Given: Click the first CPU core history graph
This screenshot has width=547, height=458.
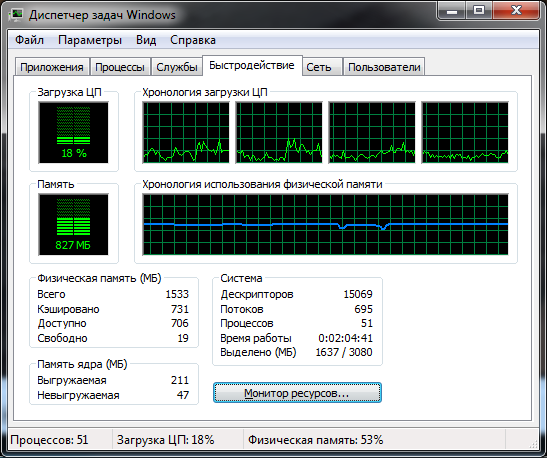Looking at the screenshot, I should [x=186, y=133].
